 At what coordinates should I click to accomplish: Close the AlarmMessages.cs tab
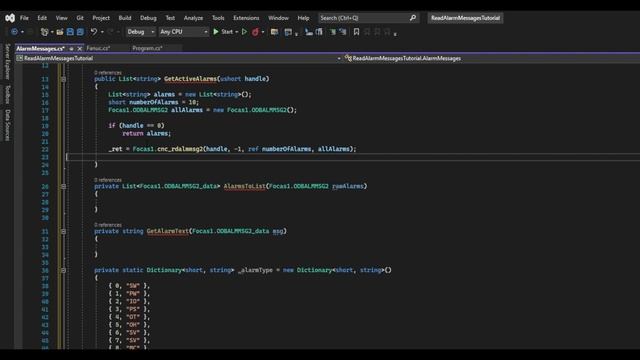pyautogui.click(x=80, y=49)
